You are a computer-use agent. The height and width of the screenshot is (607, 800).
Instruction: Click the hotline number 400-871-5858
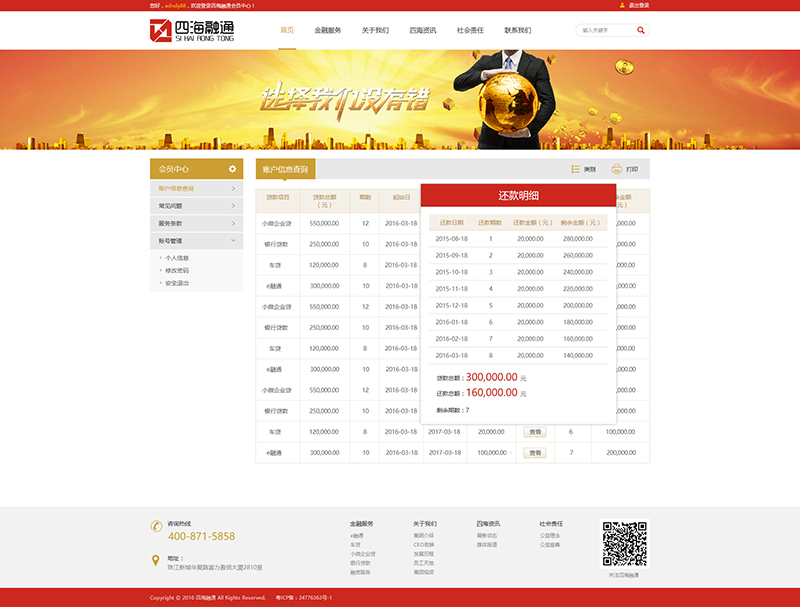pyautogui.click(x=202, y=536)
